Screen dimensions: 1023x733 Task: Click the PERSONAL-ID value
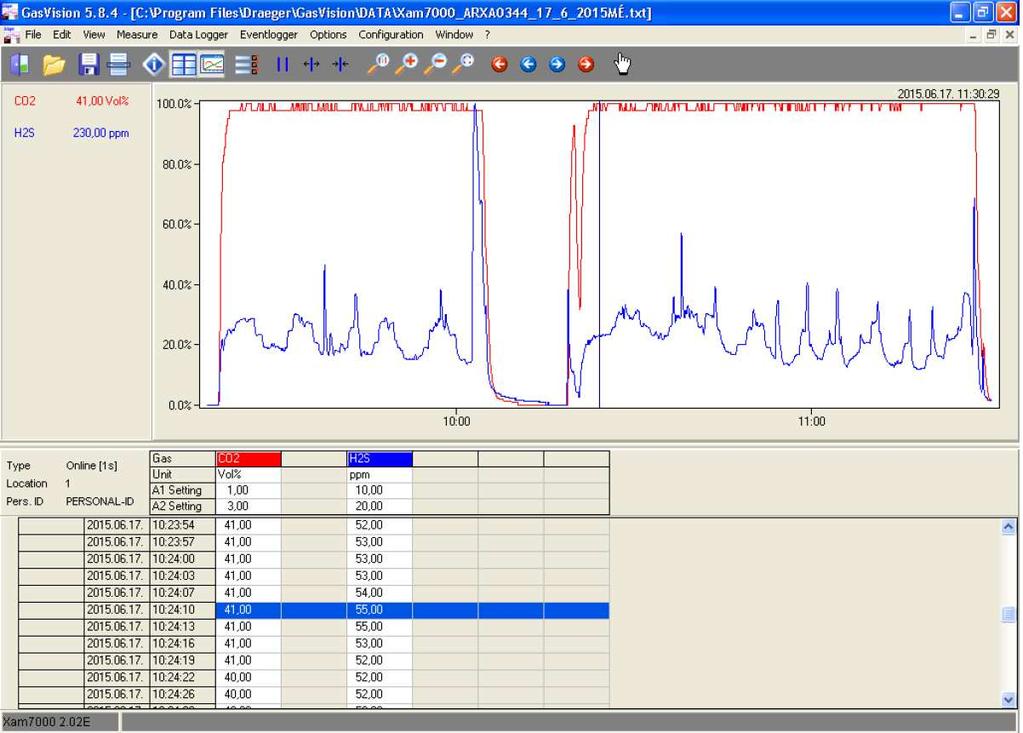(x=100, y=501)
